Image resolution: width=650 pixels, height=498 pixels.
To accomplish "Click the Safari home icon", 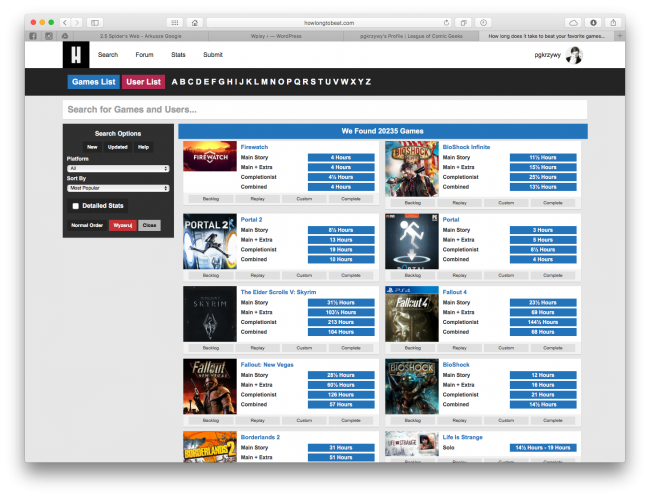I will coord(195,22).
